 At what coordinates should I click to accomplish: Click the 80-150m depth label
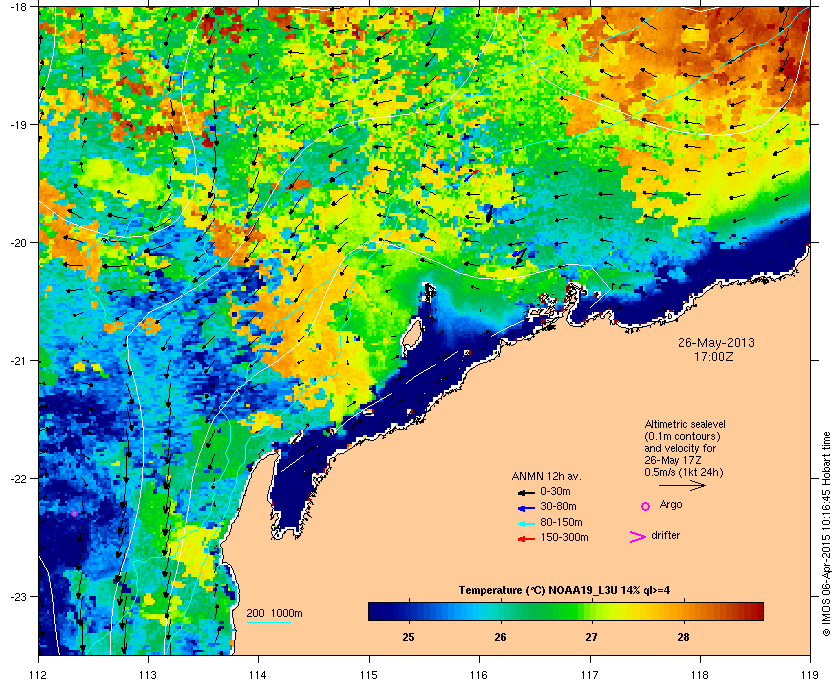(561, 522)
